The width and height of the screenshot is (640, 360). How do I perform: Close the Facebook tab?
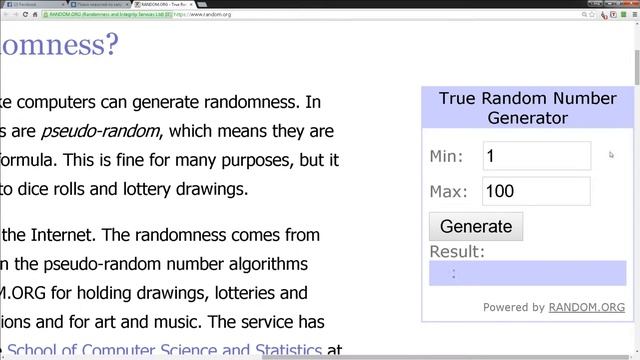coord(63,4)
